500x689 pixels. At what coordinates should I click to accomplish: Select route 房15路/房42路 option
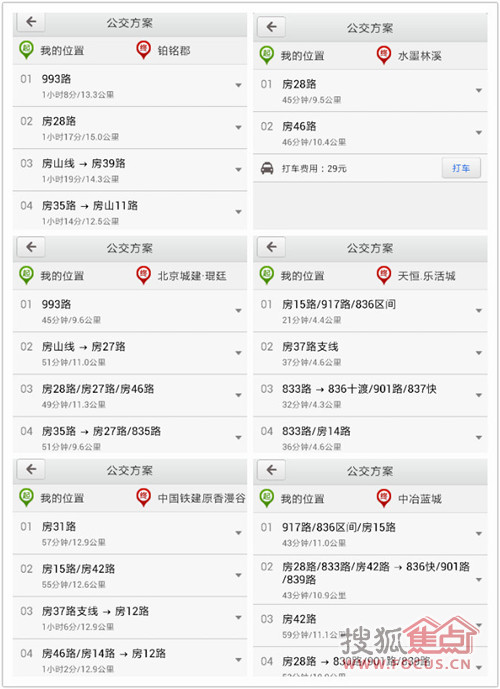130,576
